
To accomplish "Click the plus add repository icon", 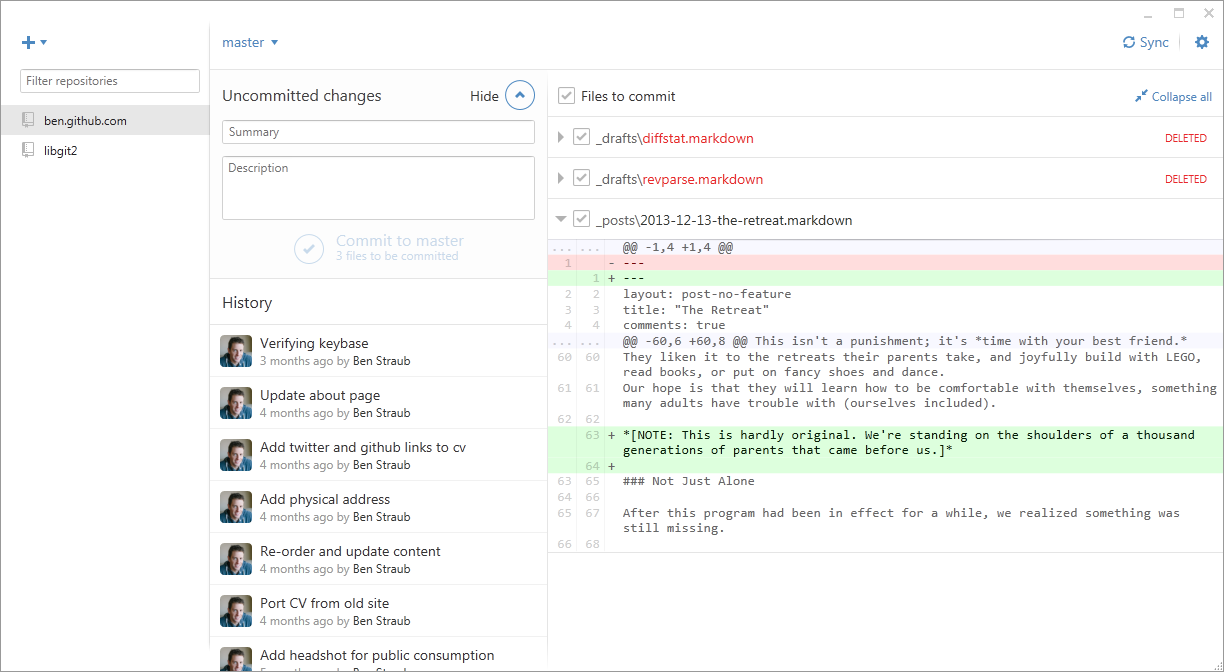I will [x=29, y=43].
